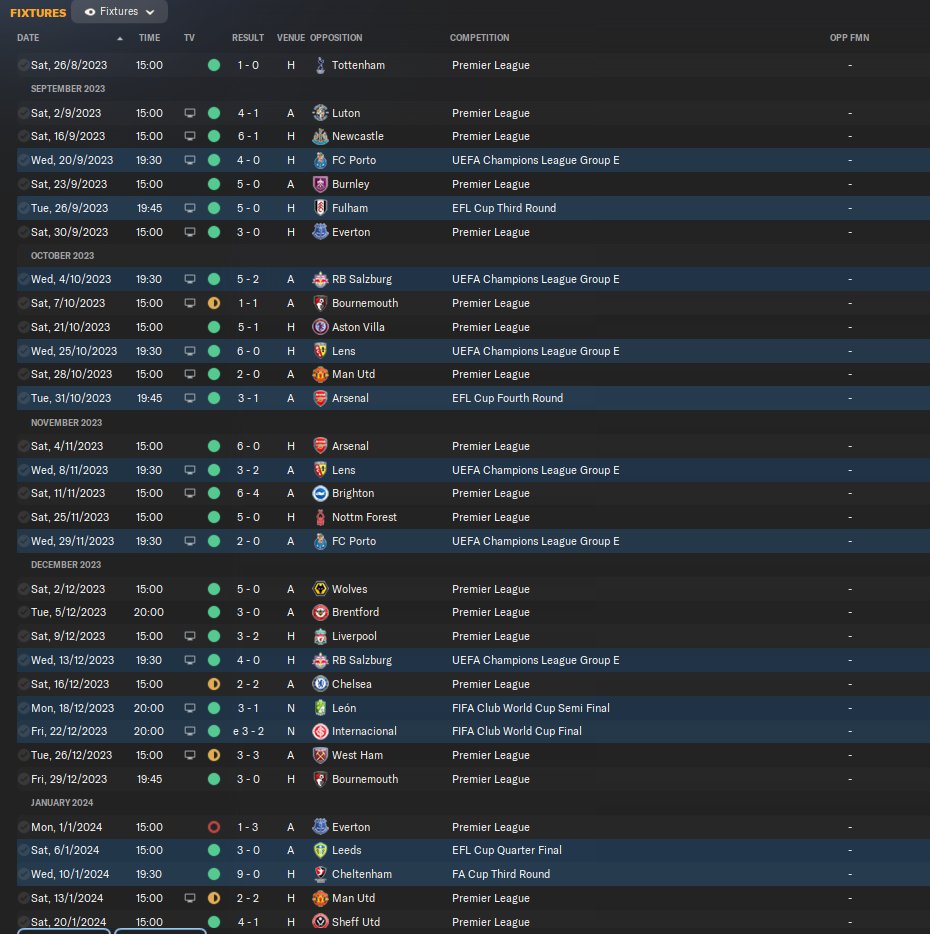Sort by the Result column header
Screen dimensions: 930x934
(248, 38)
